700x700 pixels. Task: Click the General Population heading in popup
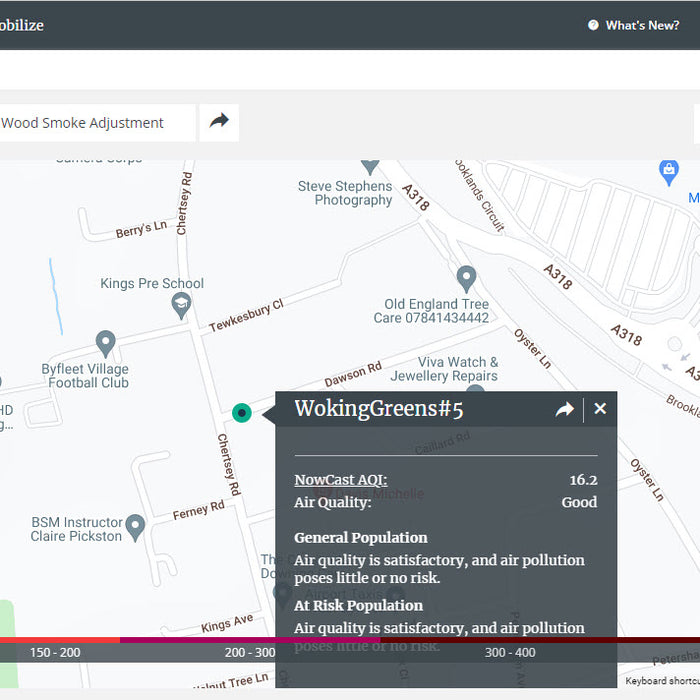coord(360,537)
